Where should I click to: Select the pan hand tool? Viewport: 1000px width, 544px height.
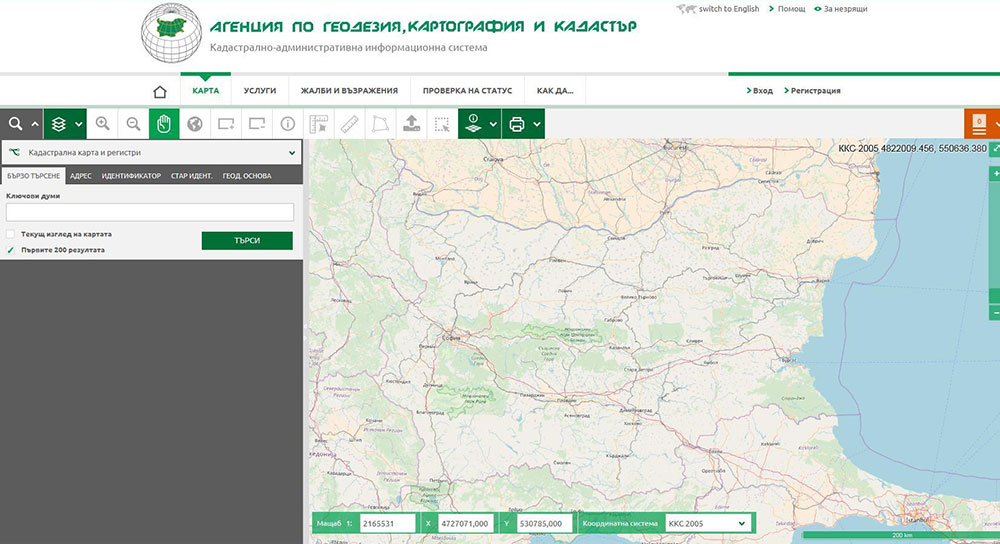[x=164, y=124]
